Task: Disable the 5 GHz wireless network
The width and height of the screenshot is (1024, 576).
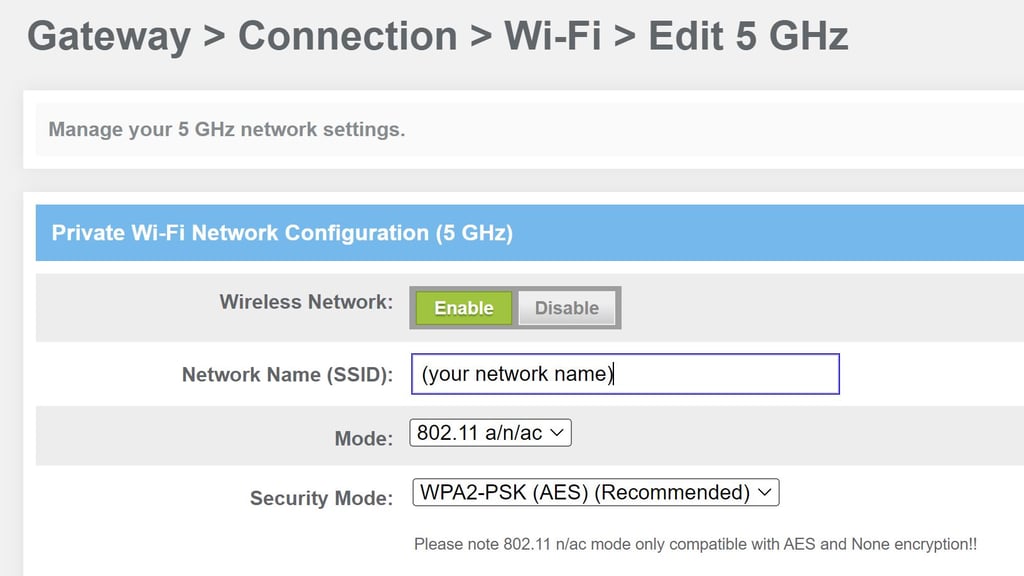Action: click(x=566, y=308)
